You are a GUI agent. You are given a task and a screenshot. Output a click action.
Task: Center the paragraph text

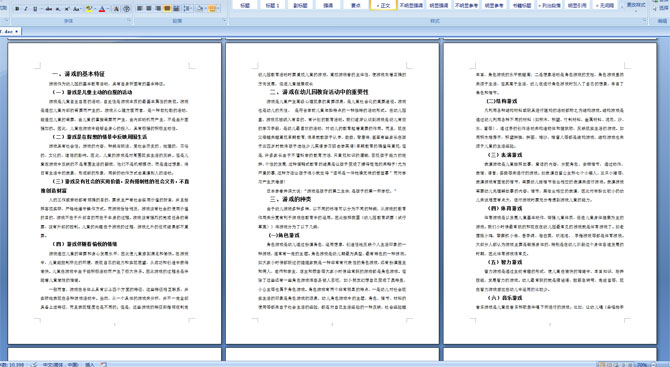(x=149, y=9)
